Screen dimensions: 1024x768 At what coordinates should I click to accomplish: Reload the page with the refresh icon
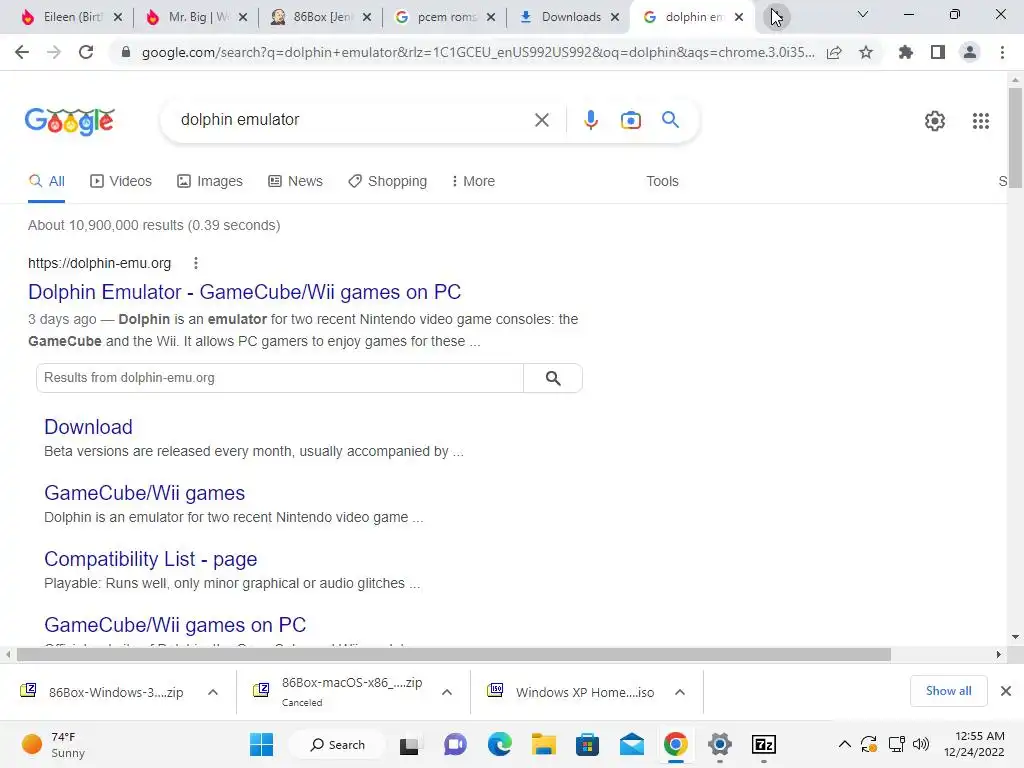(86, 52)
